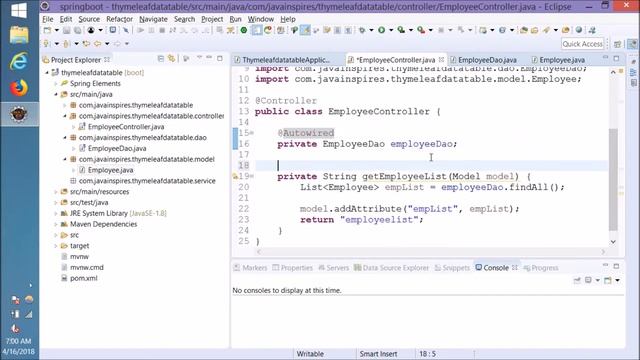The width and height of the screenshot is (640, 360).
Task: Click the Open Perspective icon
Action: click(x=617, y=44)
